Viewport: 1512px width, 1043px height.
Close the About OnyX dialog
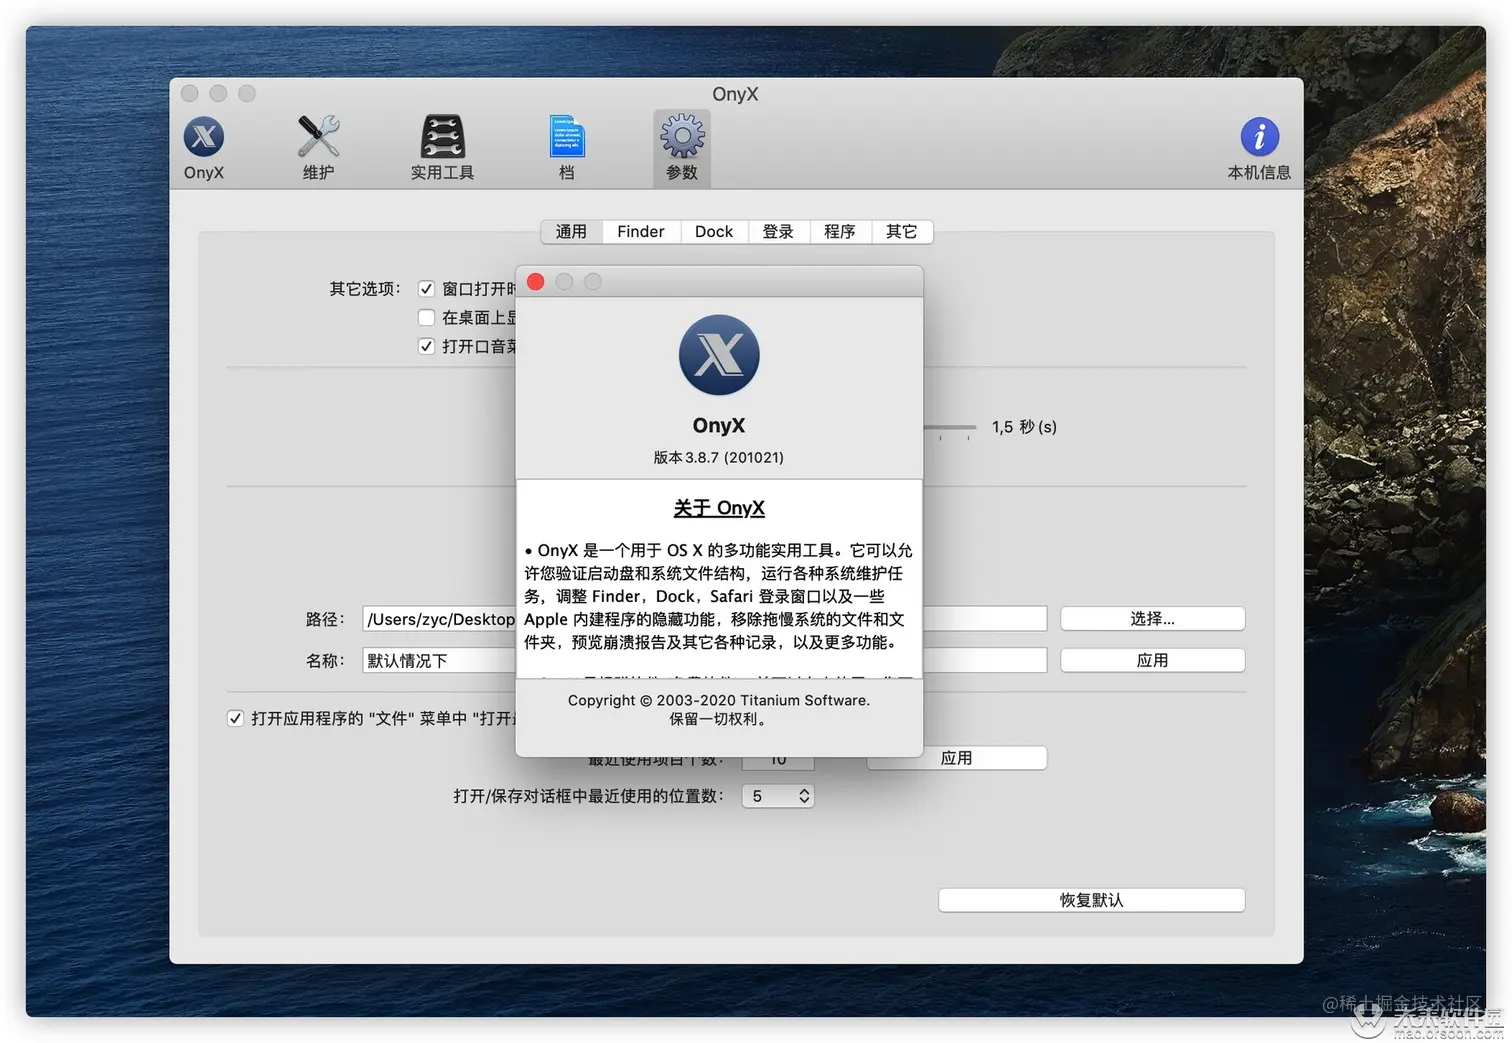[536, 282]
